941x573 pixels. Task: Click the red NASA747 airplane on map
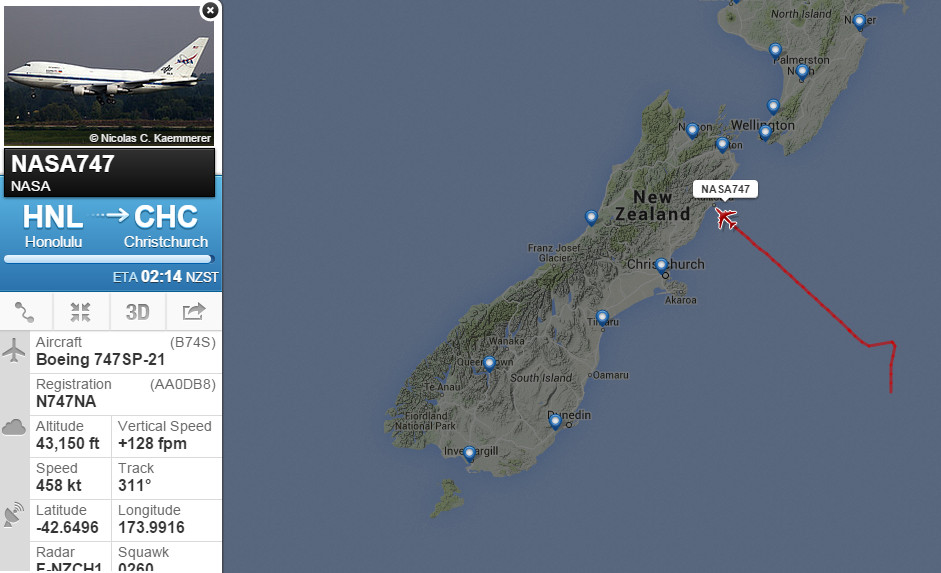tap(726, 218)
